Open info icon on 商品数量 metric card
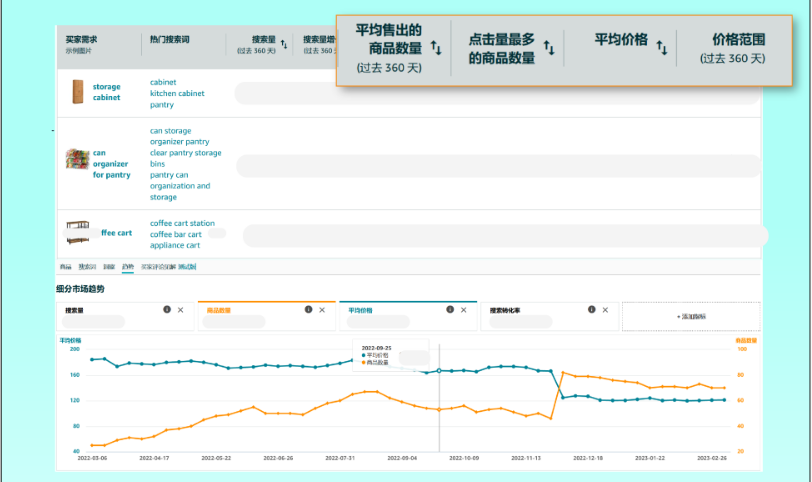 tap(308, 310)
